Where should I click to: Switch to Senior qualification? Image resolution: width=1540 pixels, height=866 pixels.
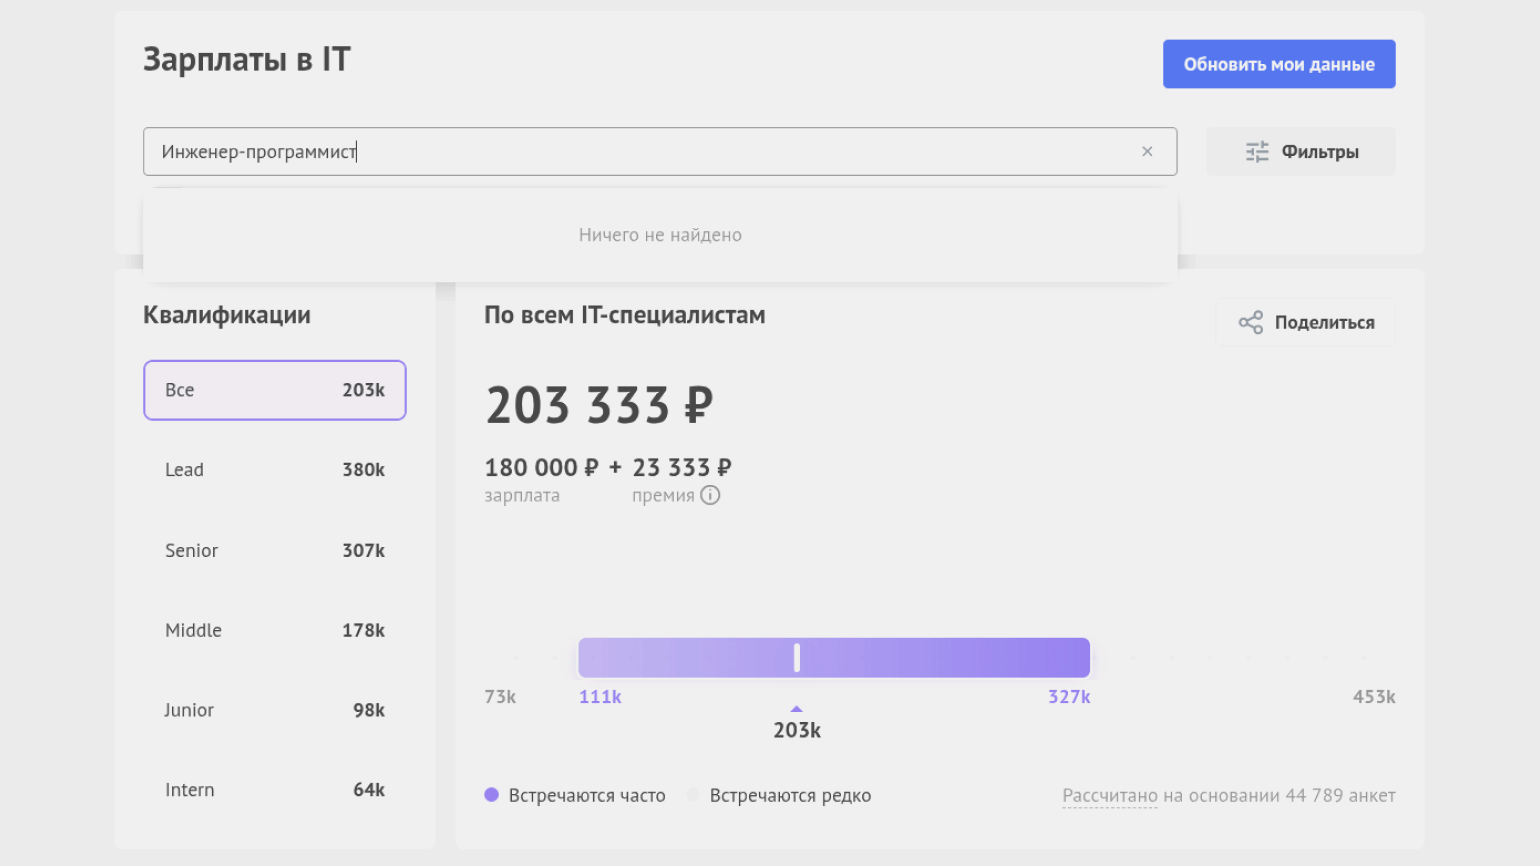[x=274, y=550]
